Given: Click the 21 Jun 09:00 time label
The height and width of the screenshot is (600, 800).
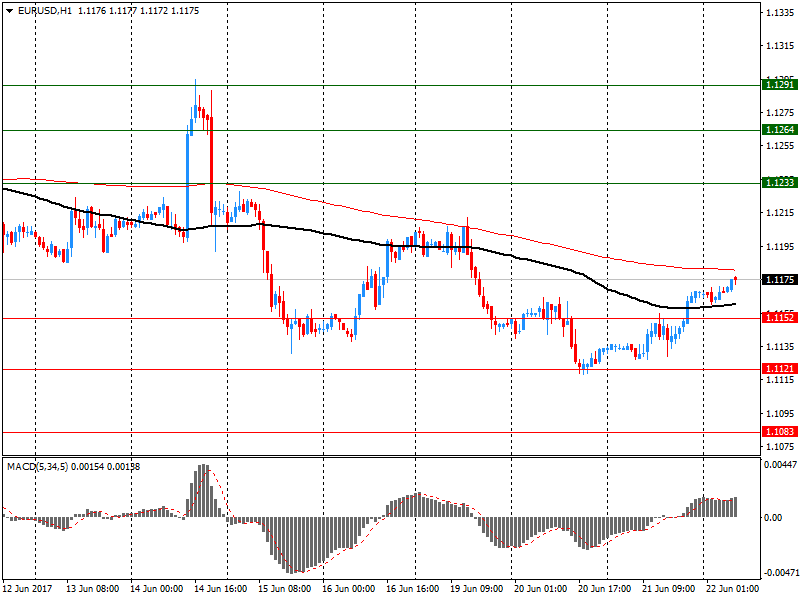Looking at the screenshot, I should pyautogui.click(x=668, y=588).
